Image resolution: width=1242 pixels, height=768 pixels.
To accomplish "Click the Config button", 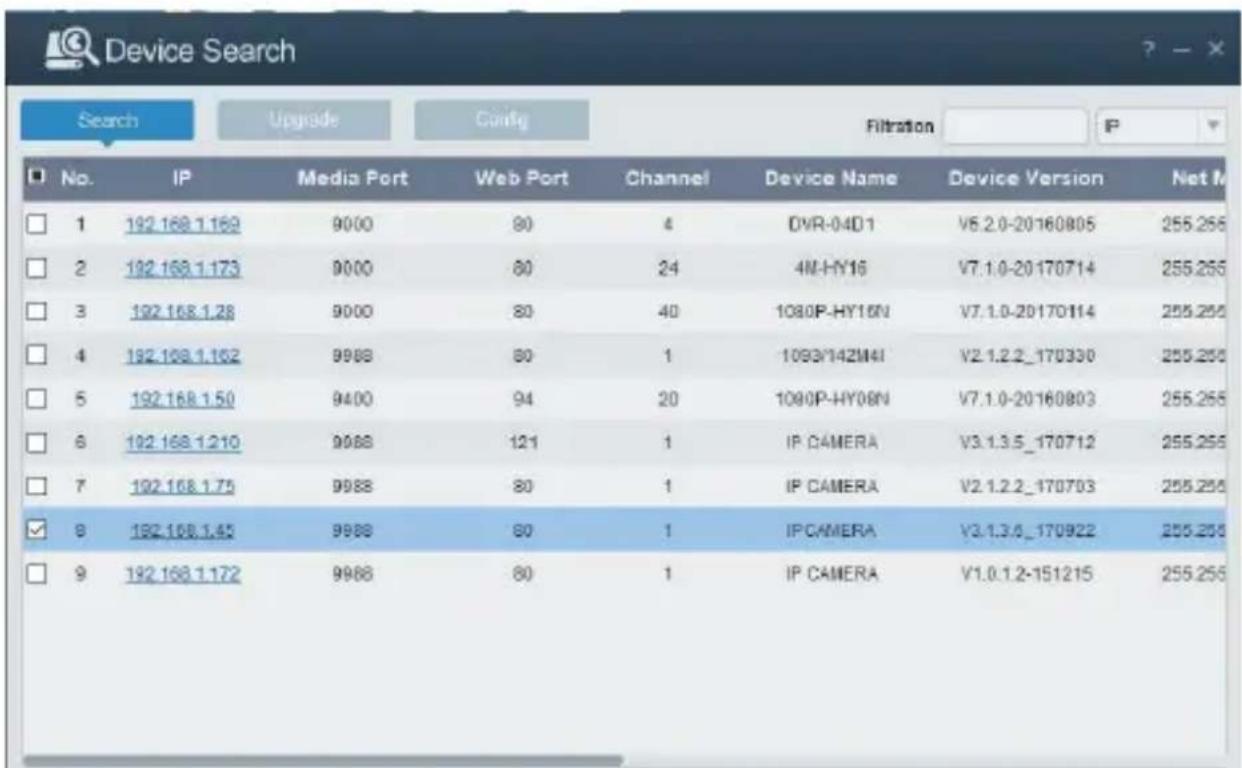I will [x=501, y=120].
